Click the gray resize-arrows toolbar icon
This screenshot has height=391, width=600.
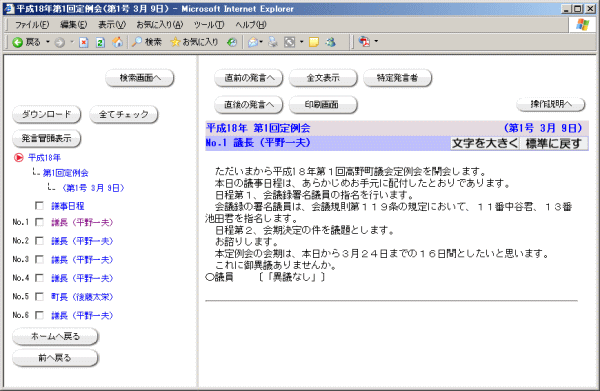[290, 42]
